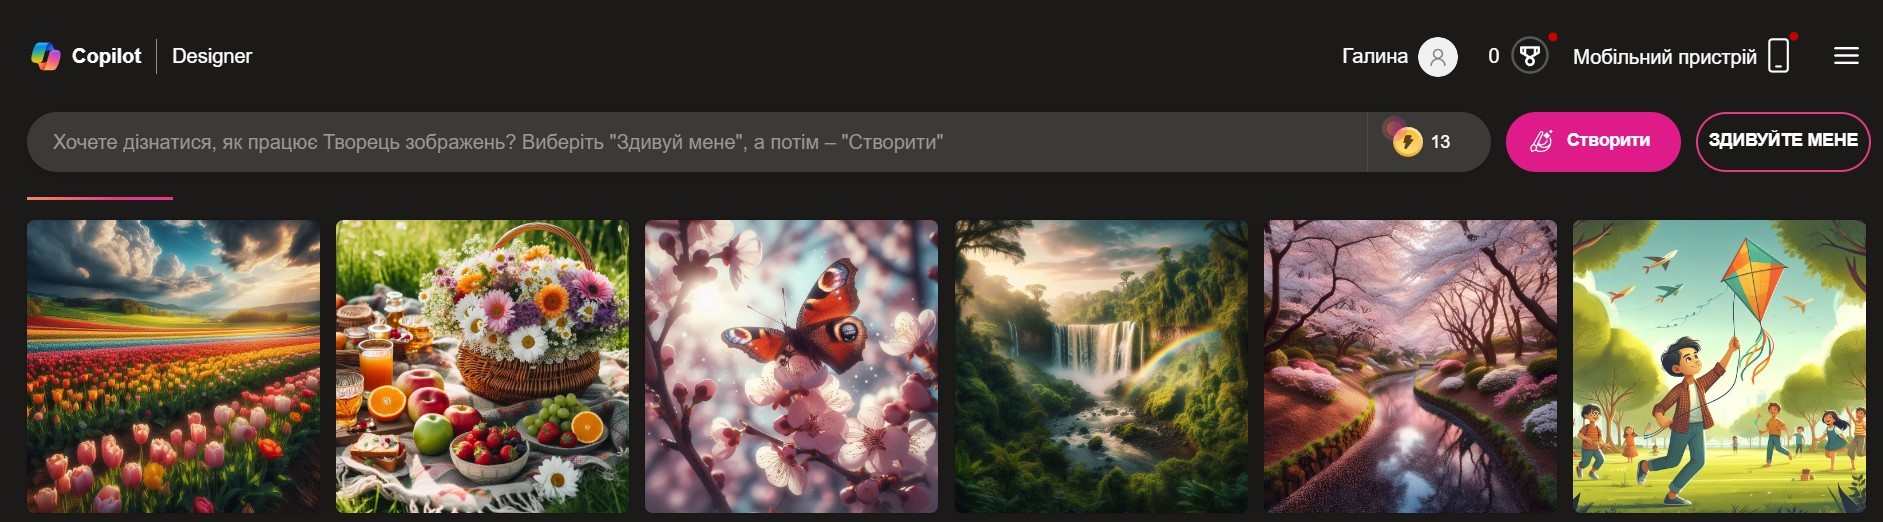Click the Створити button
This screenshot has height=522, width=1883.
(1593, 141)
